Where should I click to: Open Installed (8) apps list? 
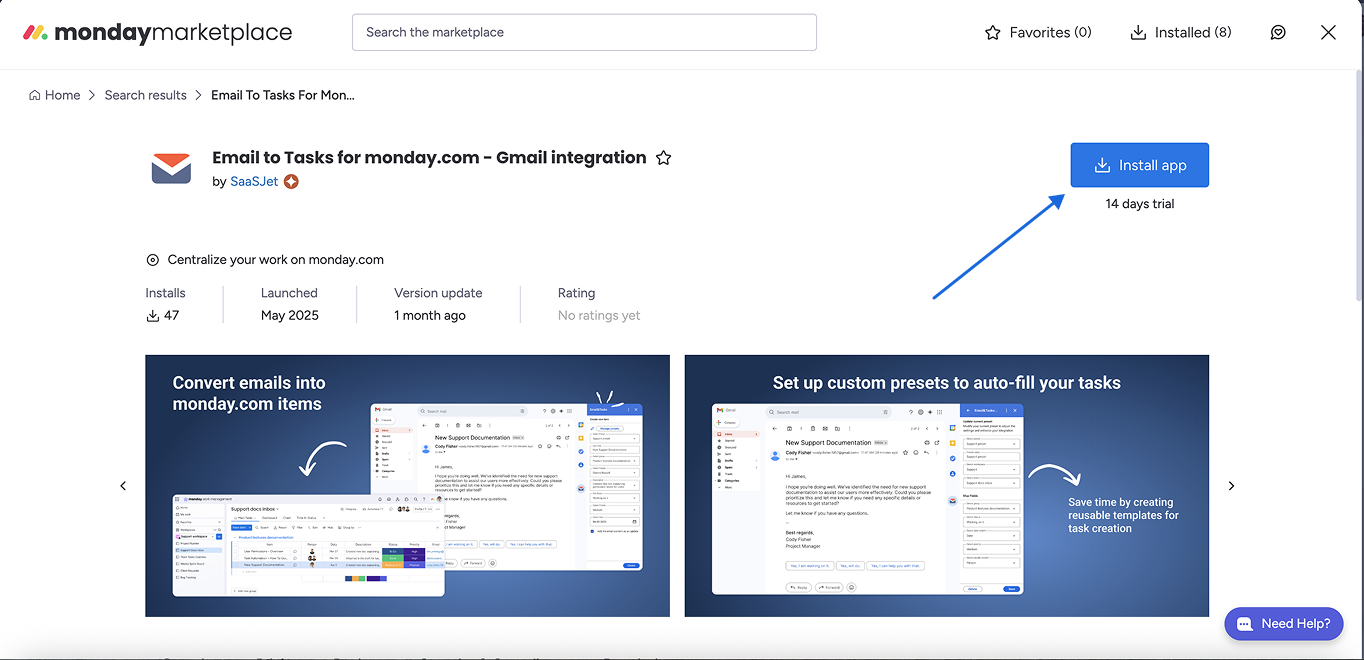(x=1181, y=33)
